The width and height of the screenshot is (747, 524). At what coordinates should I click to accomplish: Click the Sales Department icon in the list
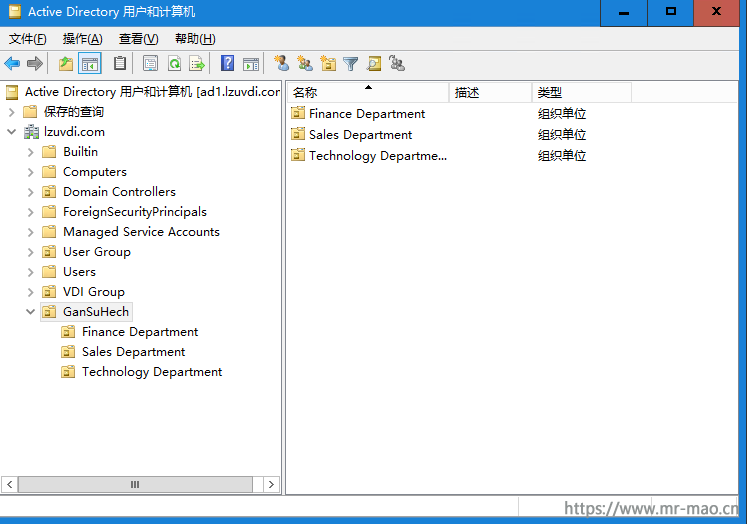[x=298, y=134]
